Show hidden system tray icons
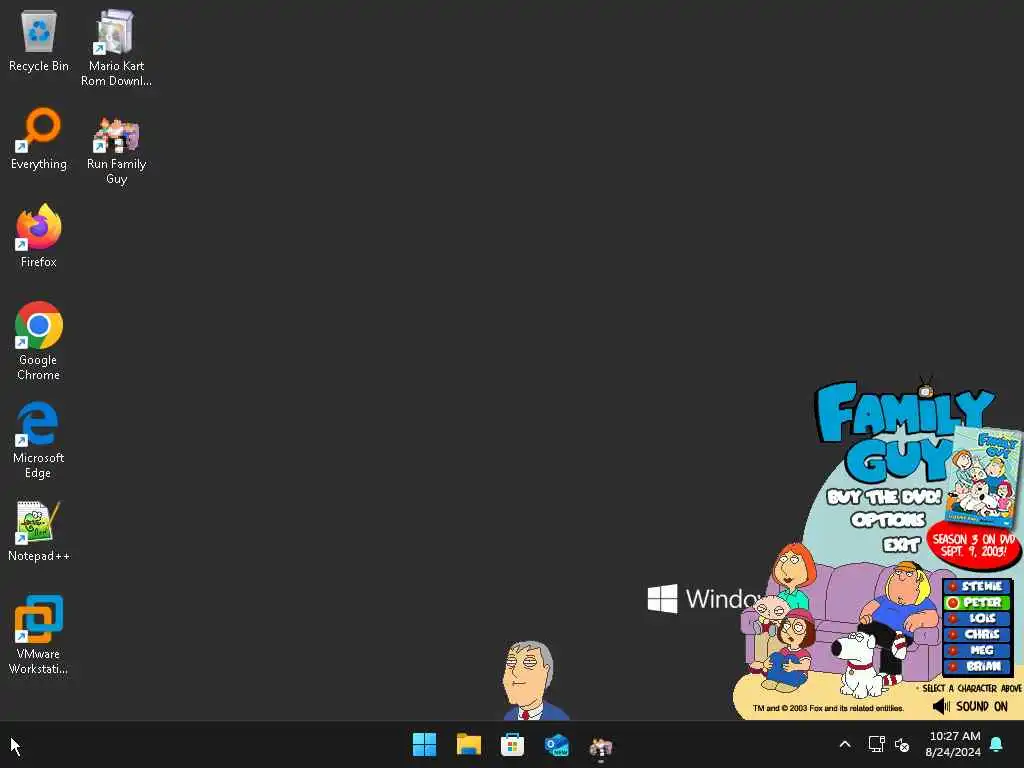1024x768 pixels. point(844,744)
